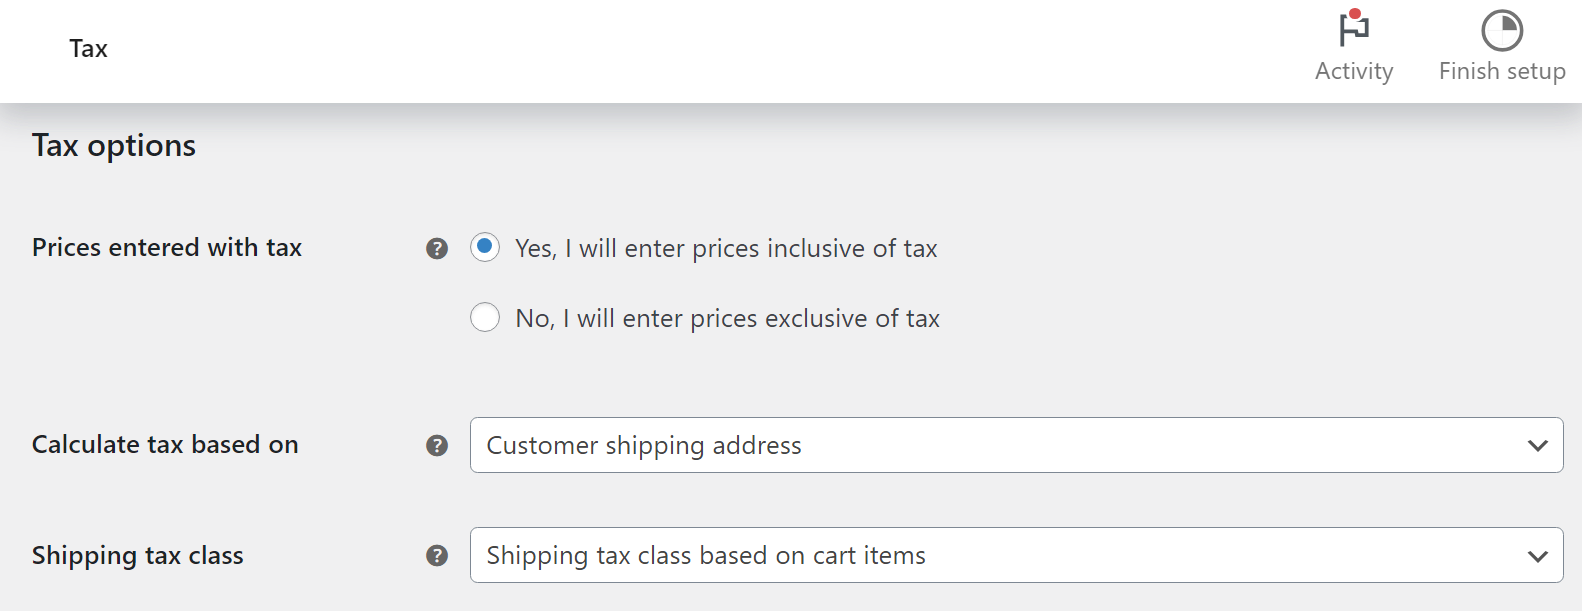The height and width of the screenshot is (611, 1582).
Task: Open help tooltip for Calculate tax based on
Action: click(437, 445)
